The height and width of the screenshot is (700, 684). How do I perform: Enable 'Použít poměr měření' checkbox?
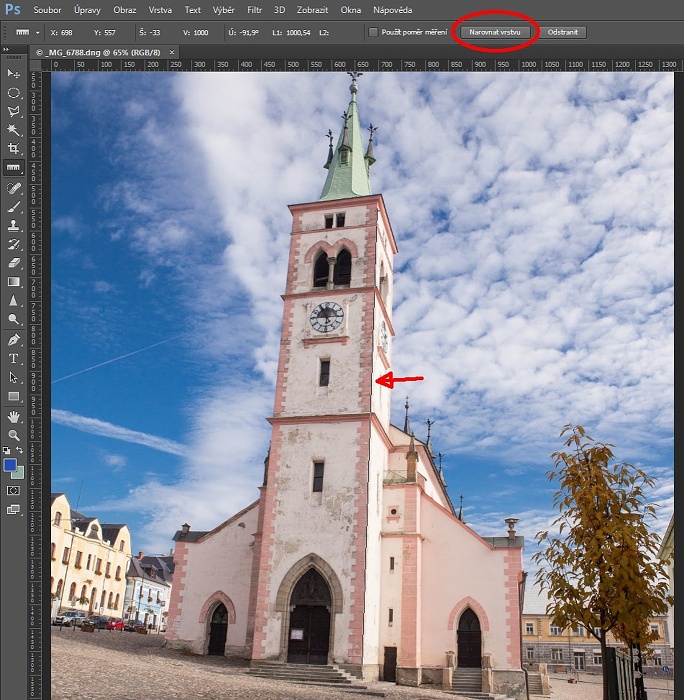tap(373, 32)
